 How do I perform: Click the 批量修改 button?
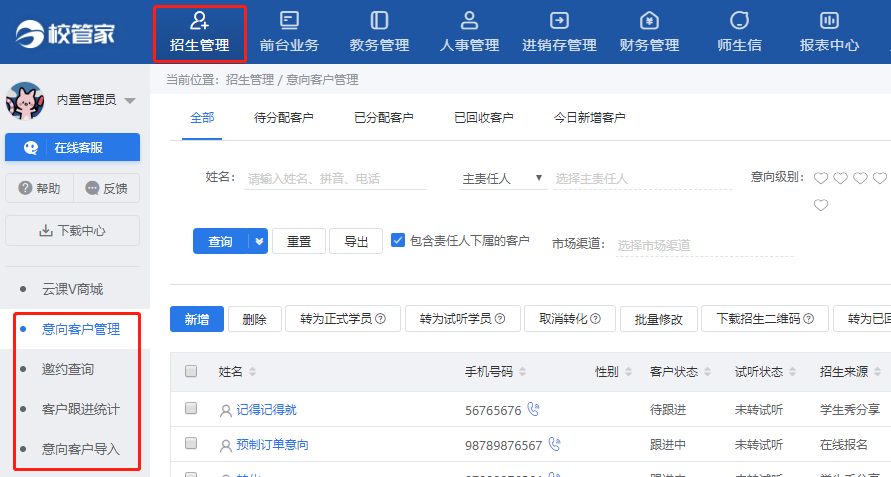[659, 319]
